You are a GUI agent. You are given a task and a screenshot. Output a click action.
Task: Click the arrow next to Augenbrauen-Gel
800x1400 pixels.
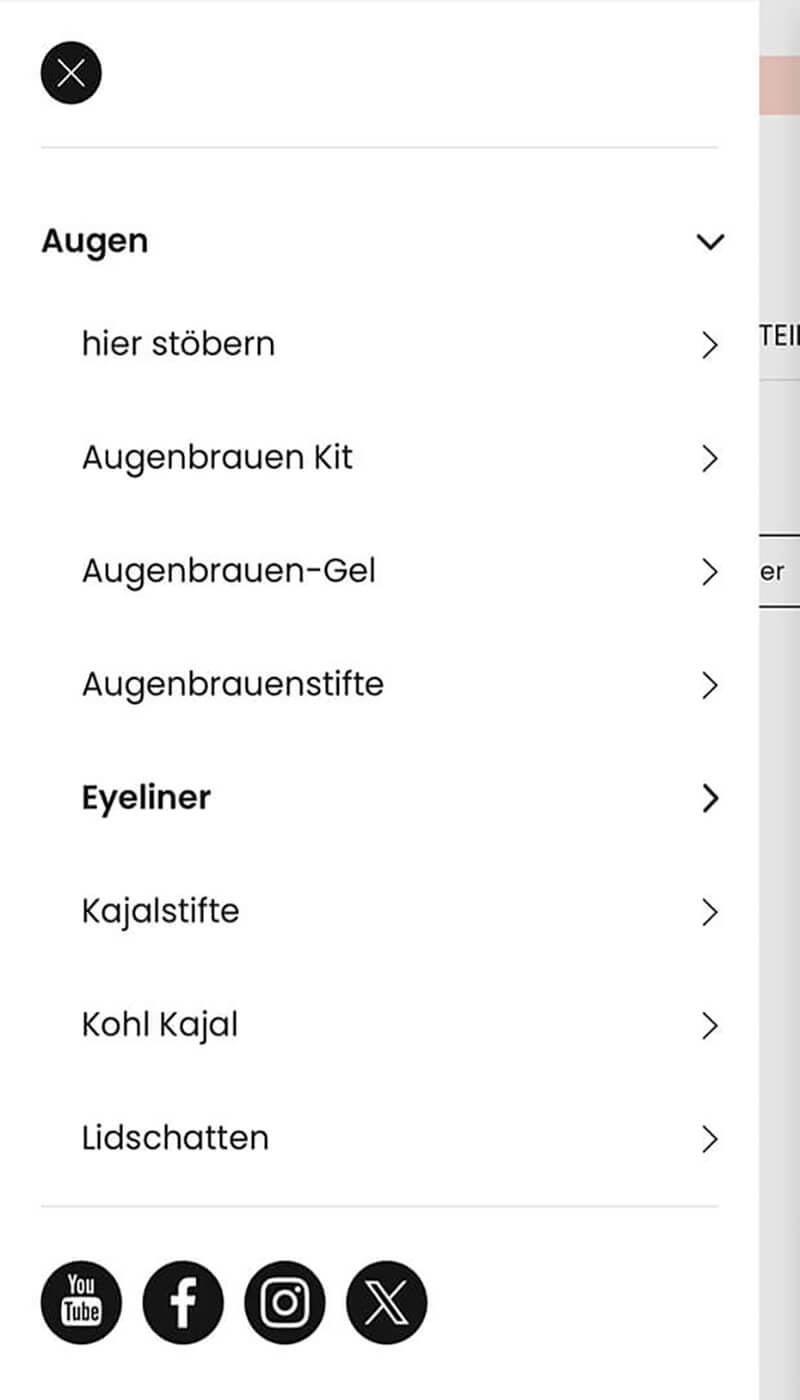710,572
